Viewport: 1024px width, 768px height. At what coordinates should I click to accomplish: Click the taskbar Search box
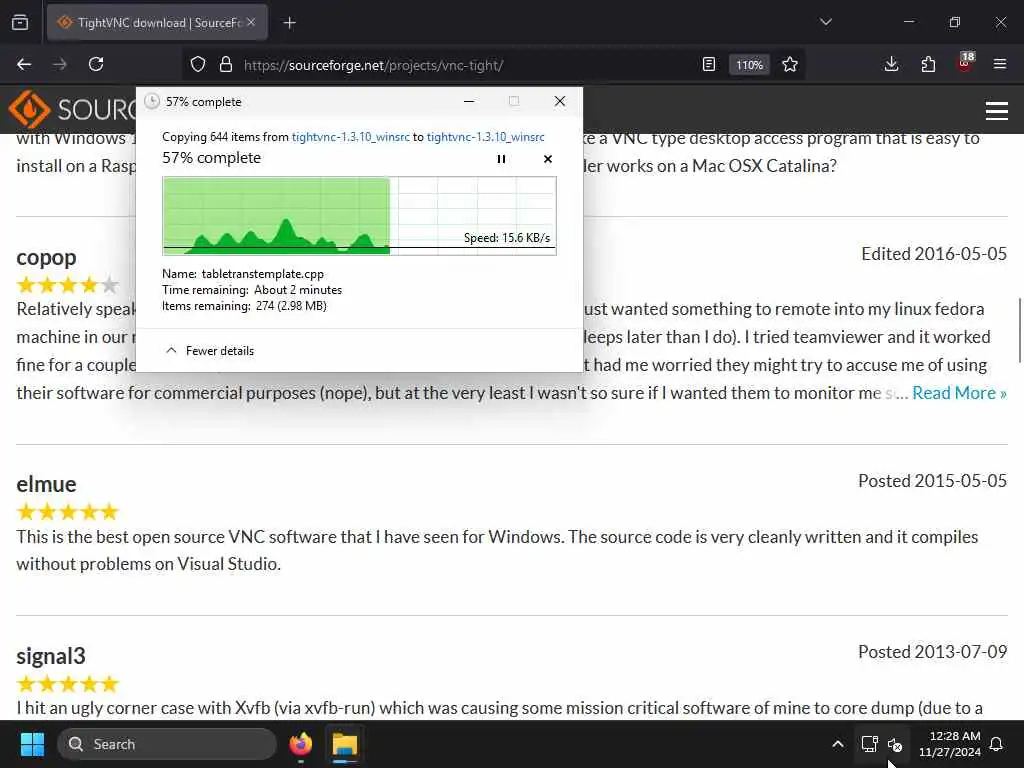click(x=167, y=744)
